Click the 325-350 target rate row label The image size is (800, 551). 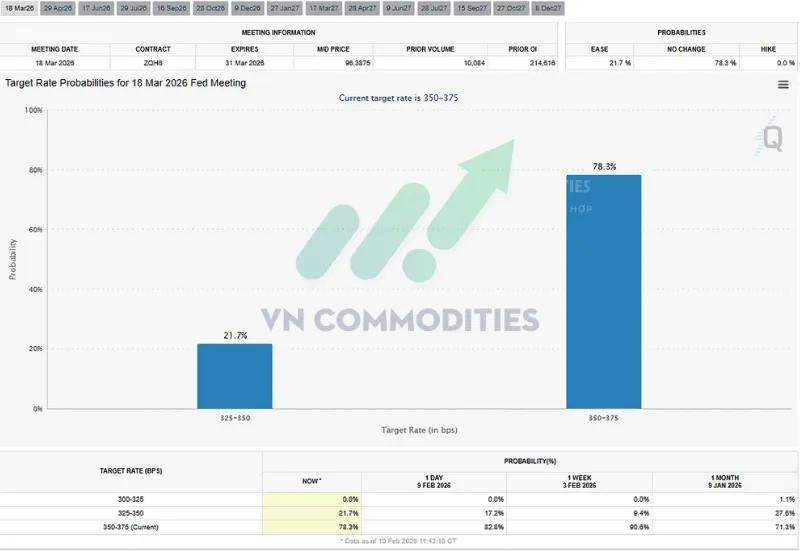[131, 513]
